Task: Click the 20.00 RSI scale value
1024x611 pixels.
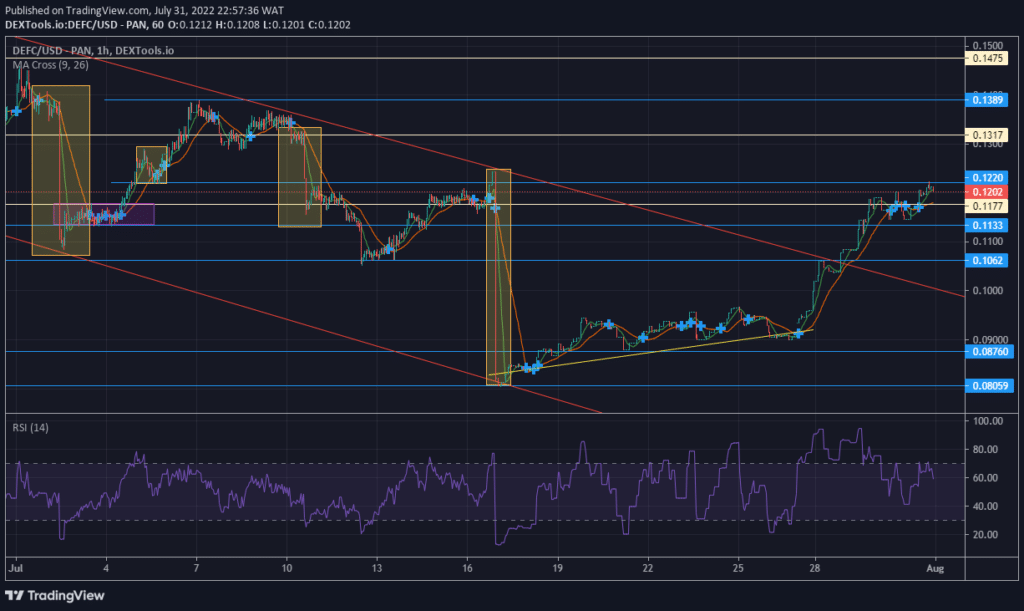Action: point(985,535)
